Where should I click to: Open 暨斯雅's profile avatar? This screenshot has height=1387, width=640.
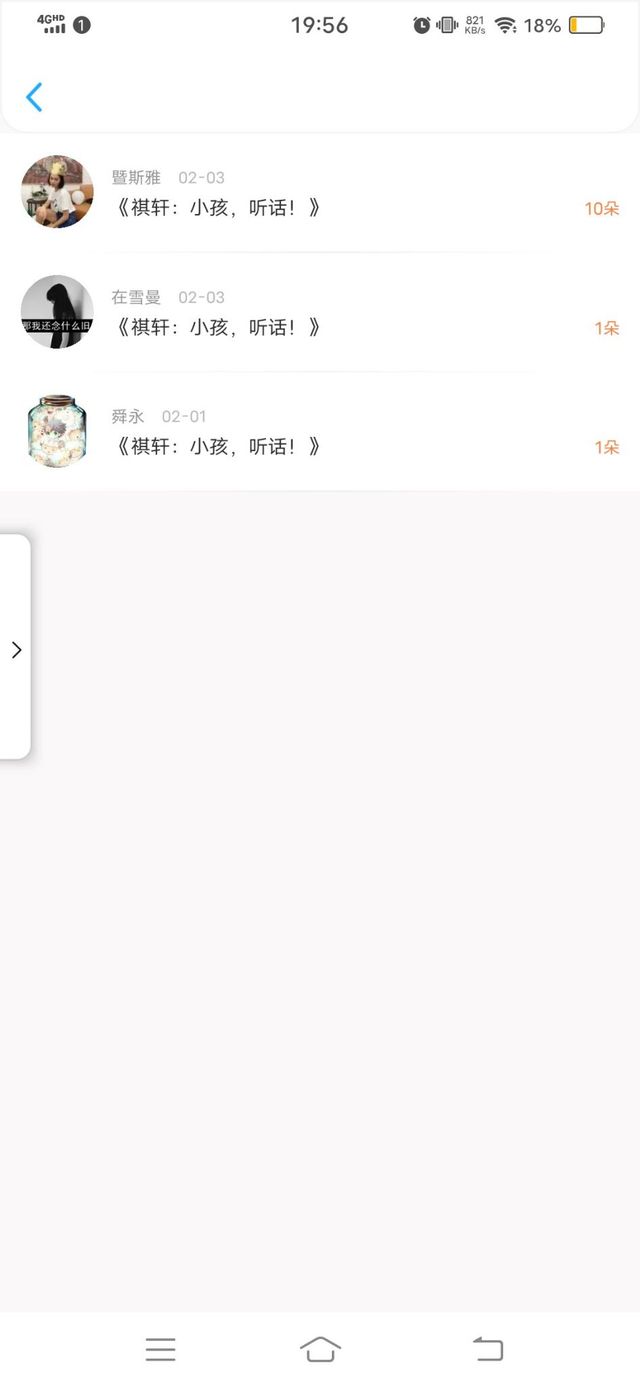click(x=57, y=191)
